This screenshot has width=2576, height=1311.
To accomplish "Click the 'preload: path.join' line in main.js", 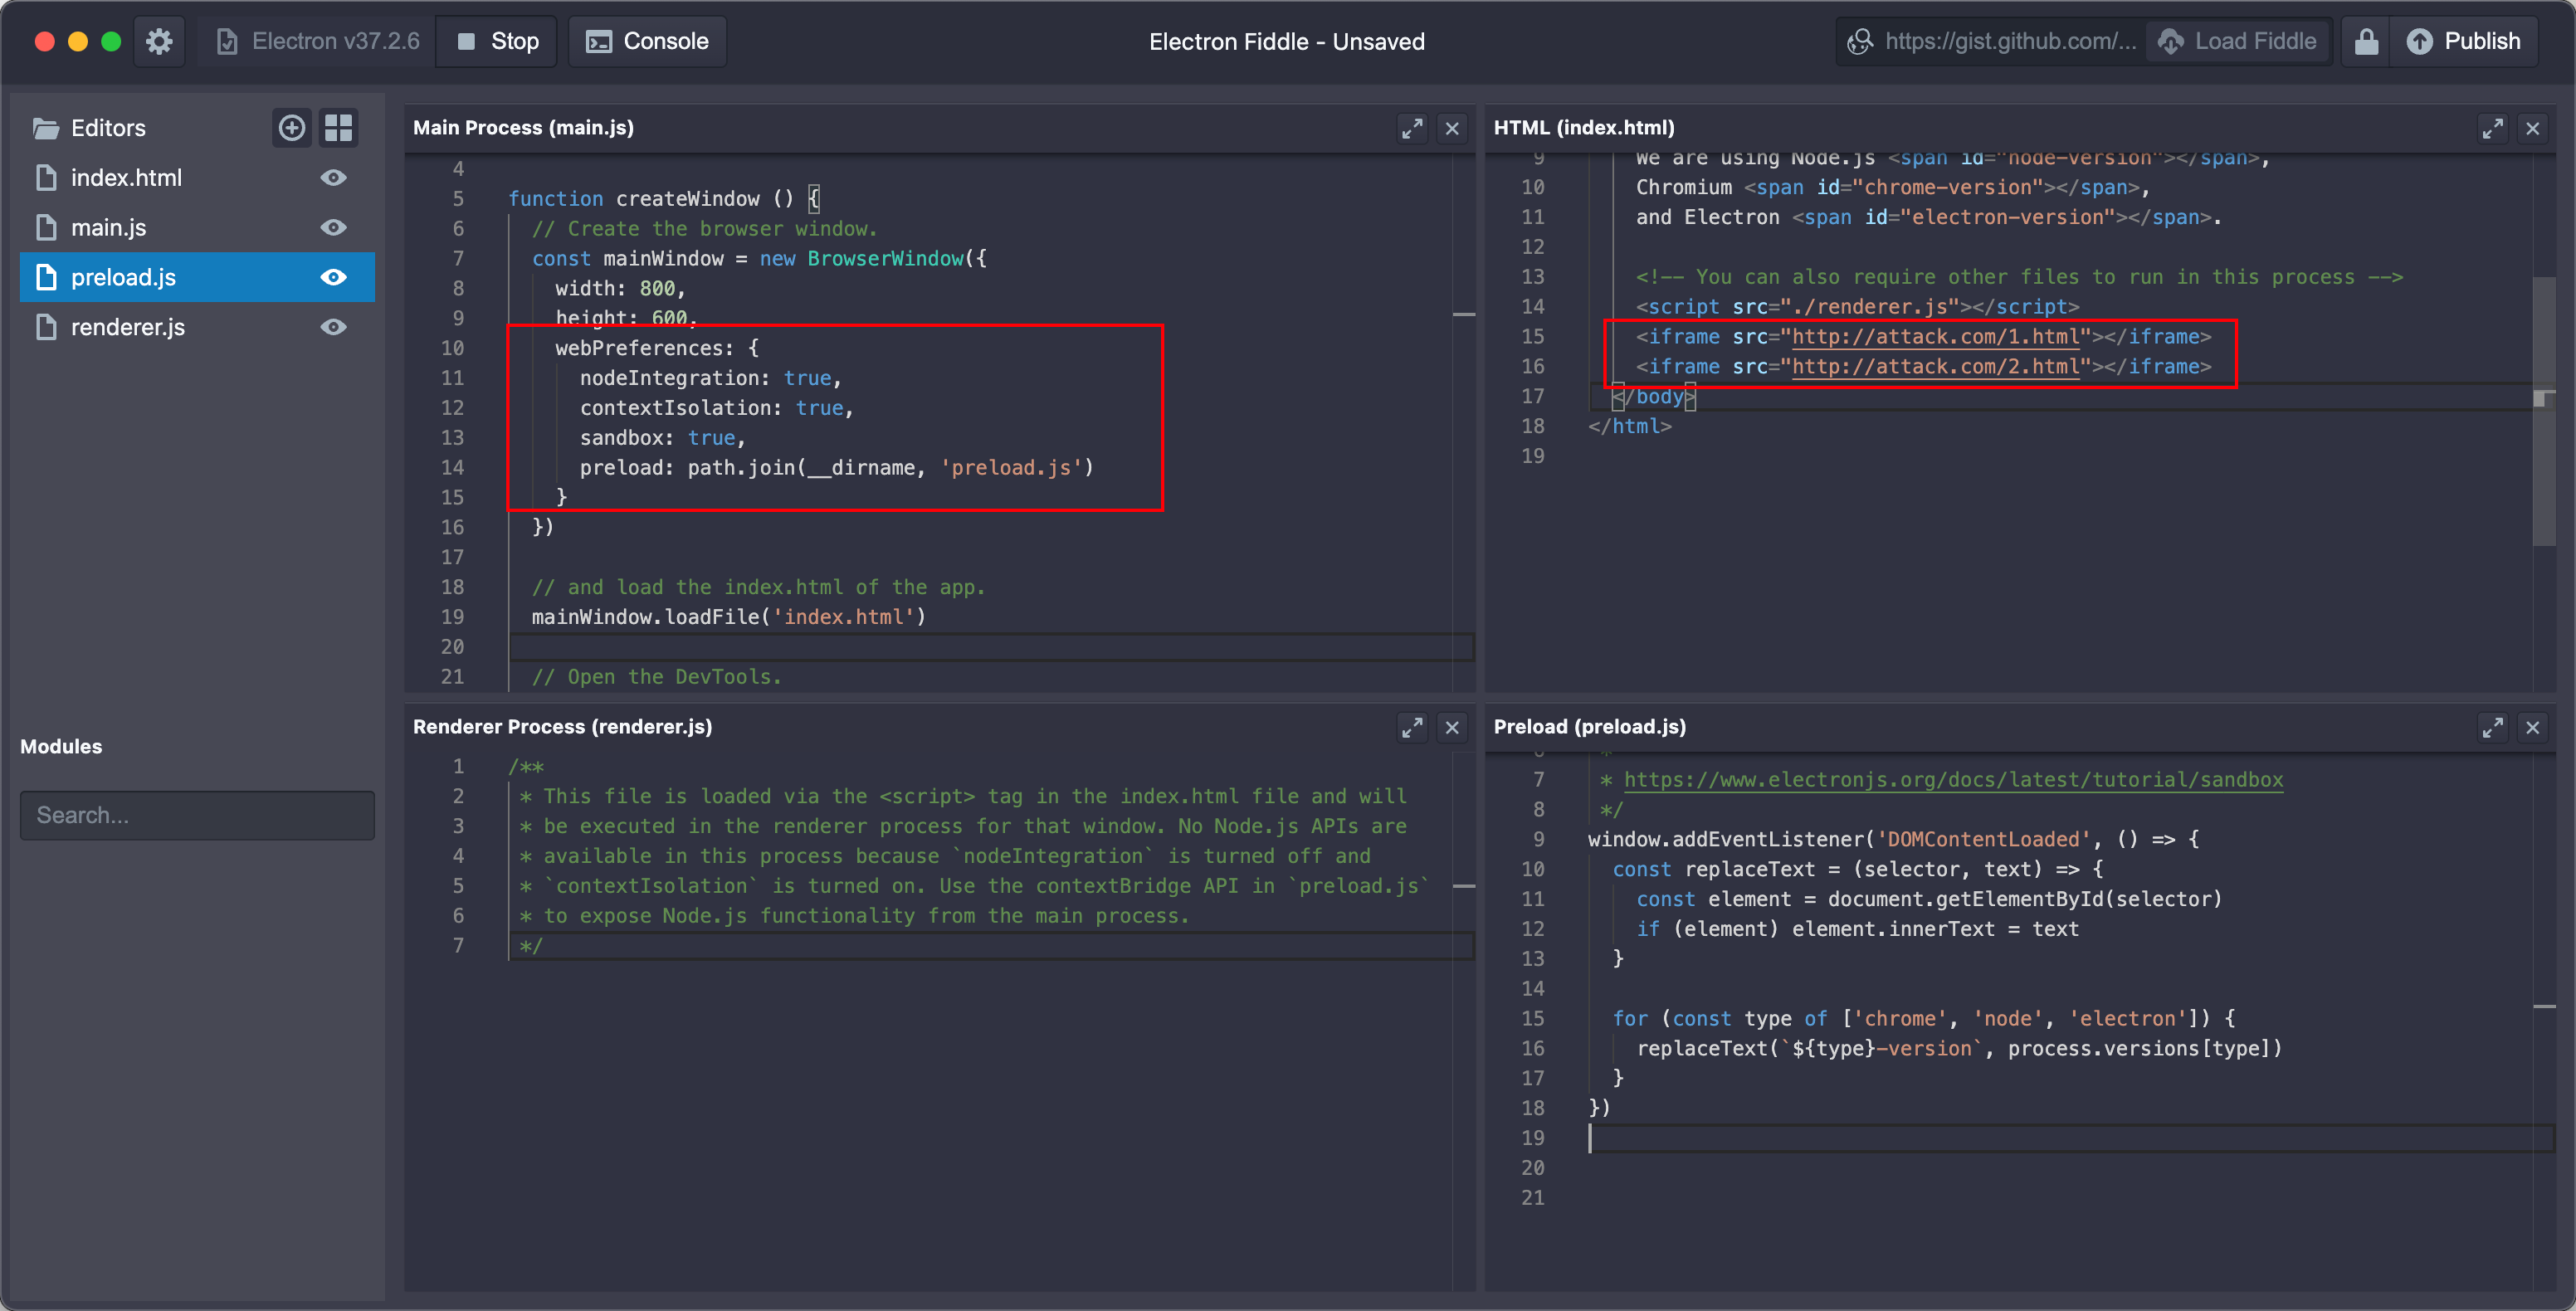I will click(x=836, y=468).
